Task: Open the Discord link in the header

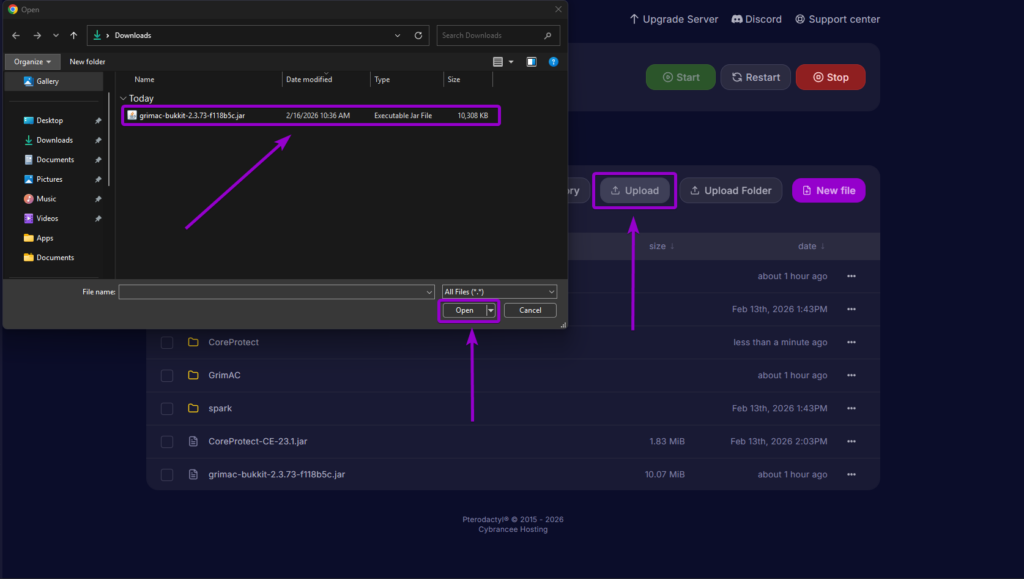Action: point(756,18)
